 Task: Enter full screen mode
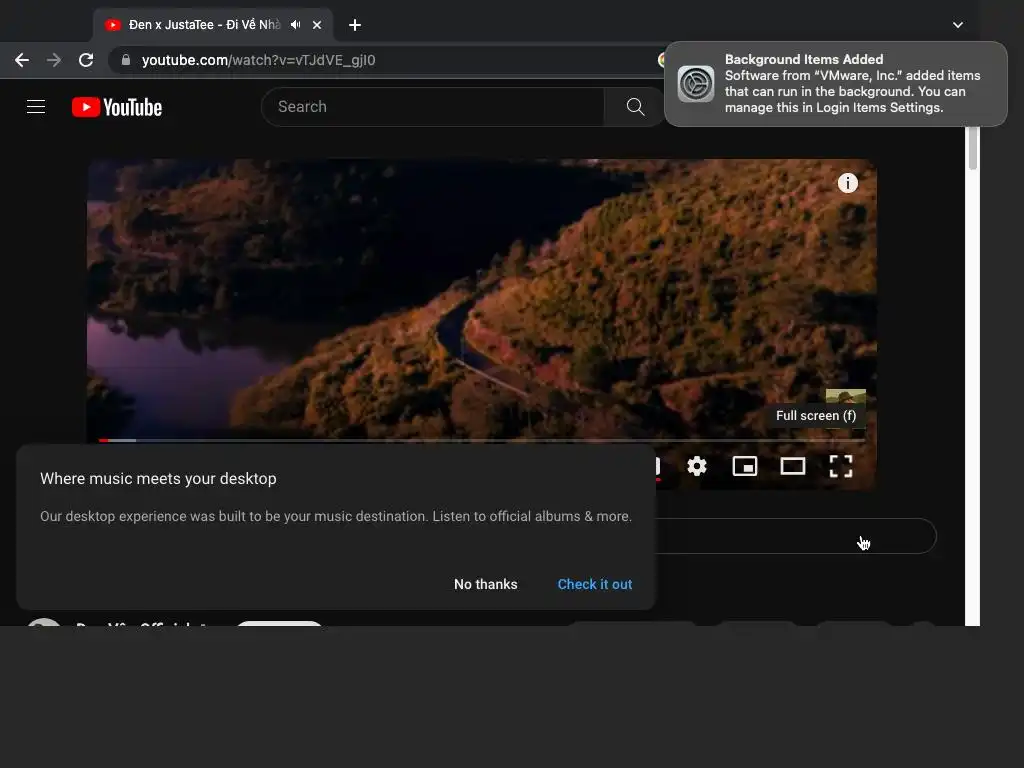[x=841, y=466]
